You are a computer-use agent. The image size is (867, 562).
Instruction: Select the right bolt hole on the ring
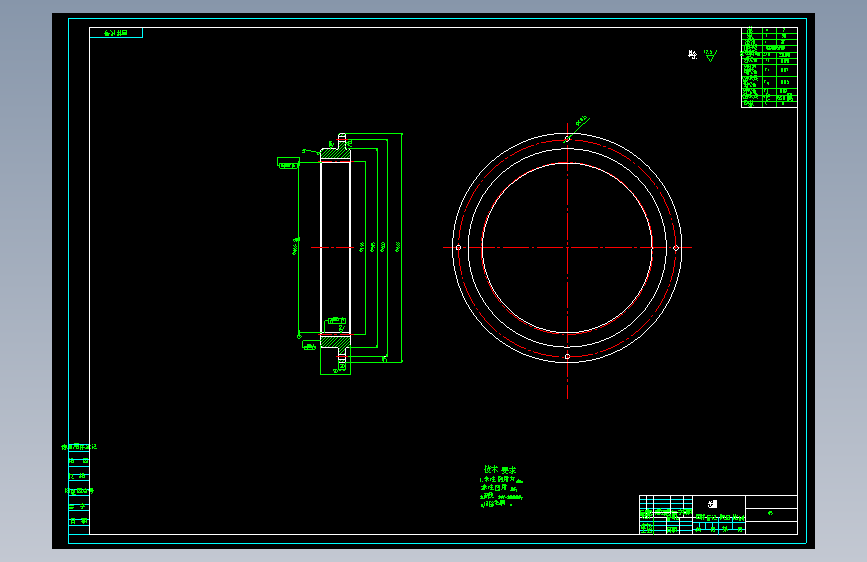pos(676,248)
